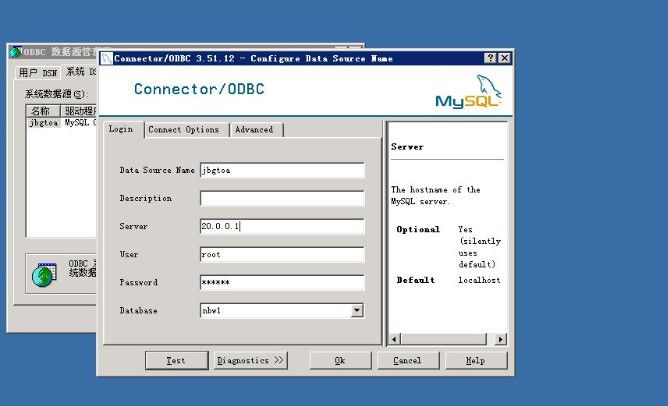The height and width of the screenshot is (406, 668).
Task: Click the Connector/ODBC dialog title icon
Action: [x=107, y=58]
